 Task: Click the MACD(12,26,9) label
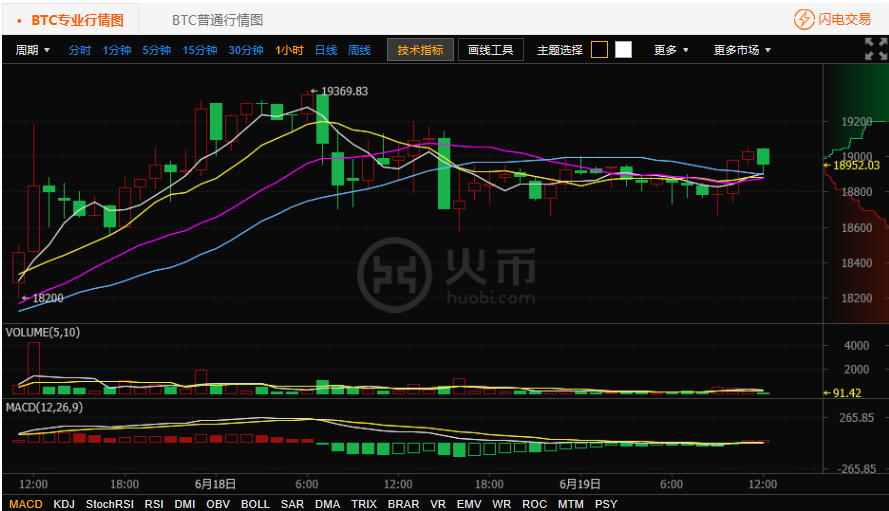(x=44, y=407)
